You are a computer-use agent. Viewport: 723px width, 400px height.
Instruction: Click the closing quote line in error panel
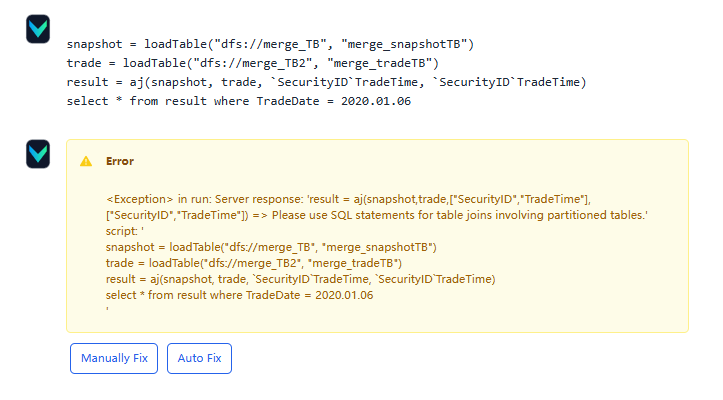pyautogui.click(x=107, y=309)
